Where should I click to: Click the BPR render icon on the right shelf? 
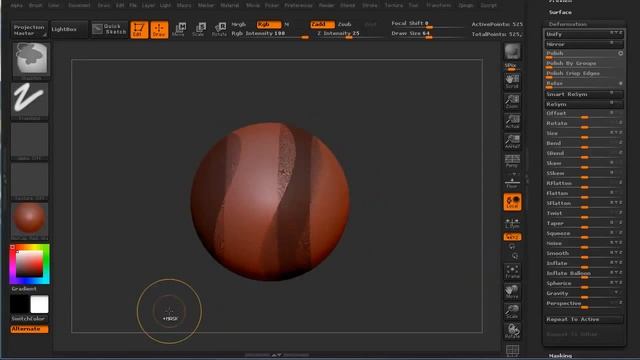coord(512,52)
